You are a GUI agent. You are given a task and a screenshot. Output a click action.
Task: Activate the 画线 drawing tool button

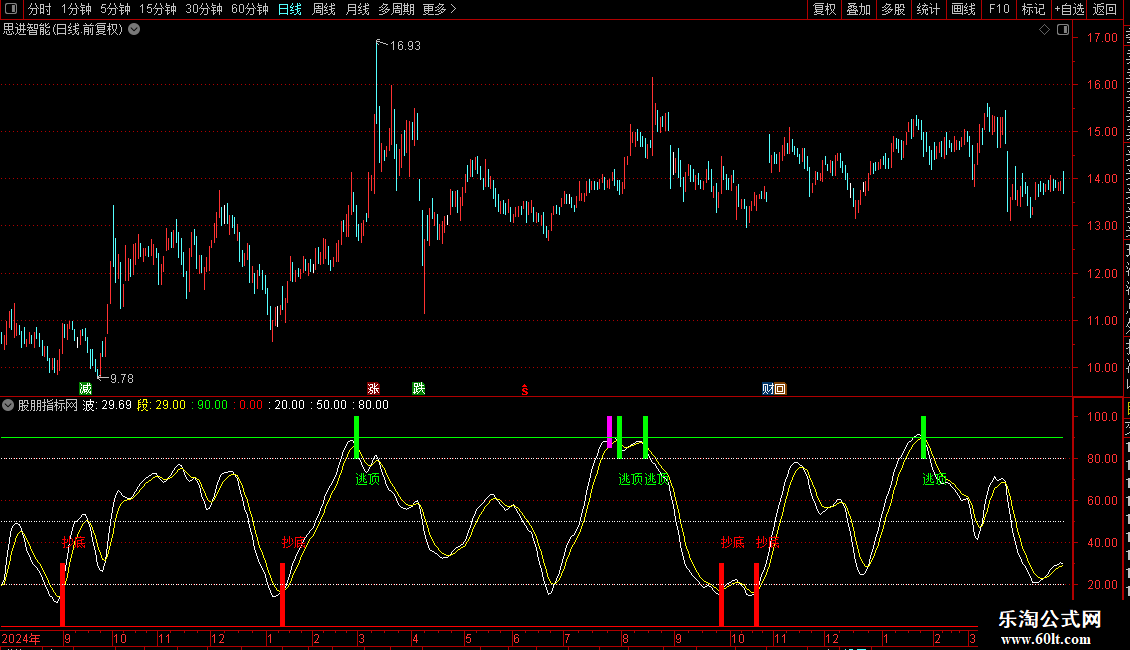click(963, 9)
